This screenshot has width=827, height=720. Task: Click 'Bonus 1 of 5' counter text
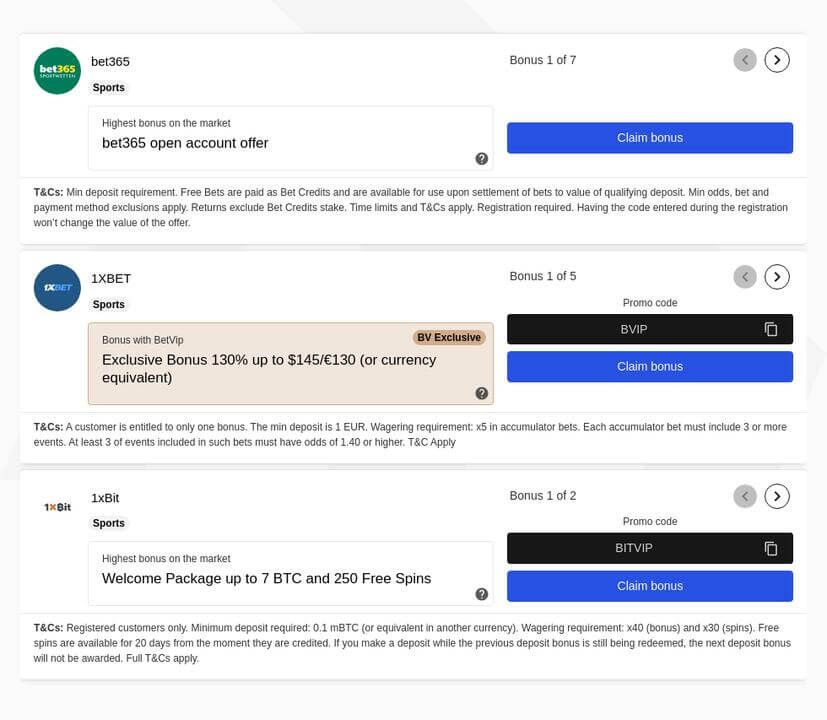543,276
